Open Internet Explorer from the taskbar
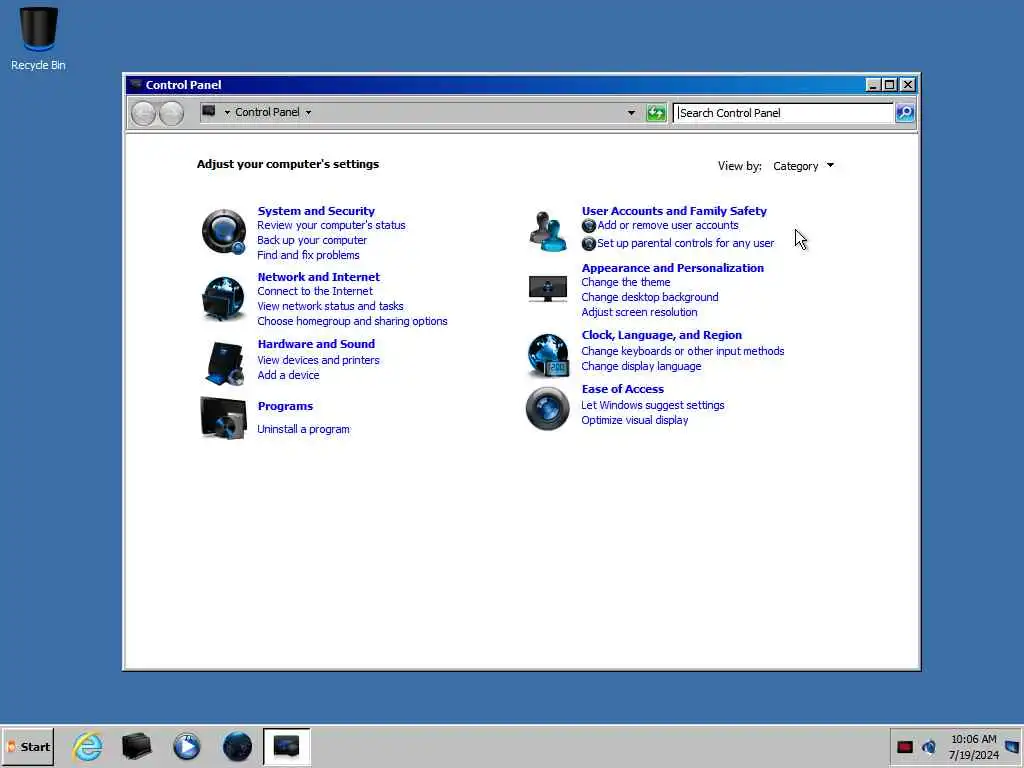1024x768 pixels. (88, 746)
